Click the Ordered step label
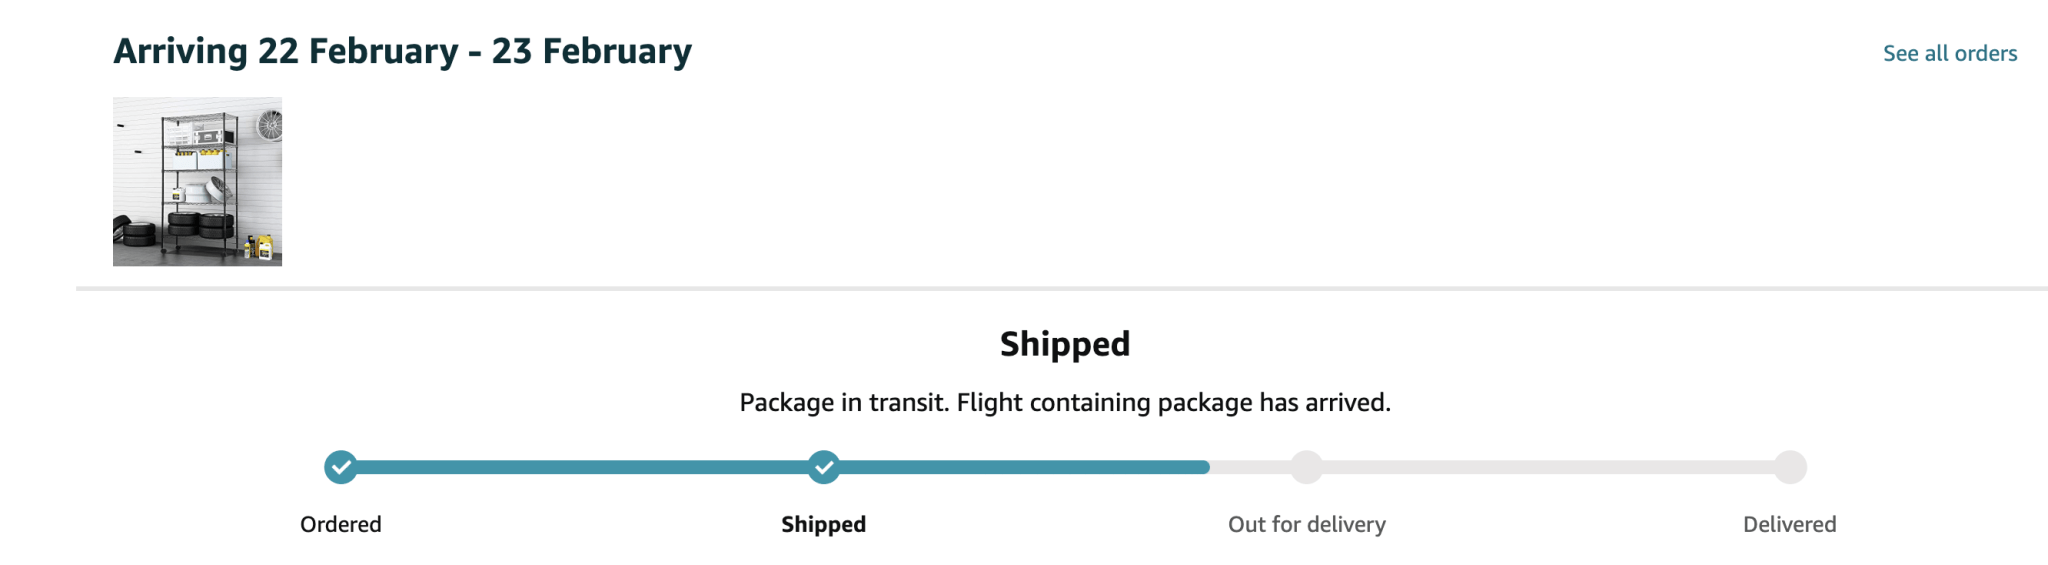The height and width of the screenshot is (565, 2048). click(x=341, y=524)
